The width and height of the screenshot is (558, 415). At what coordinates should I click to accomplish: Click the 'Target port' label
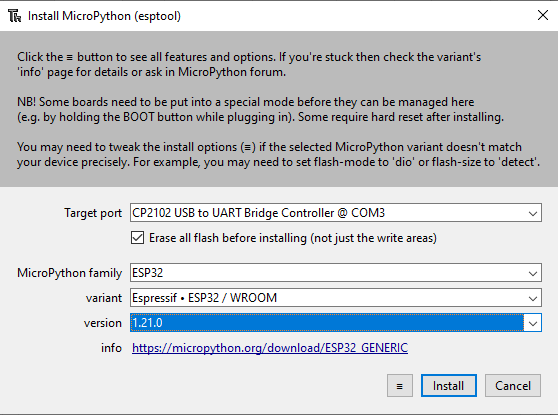pos(93,213)
